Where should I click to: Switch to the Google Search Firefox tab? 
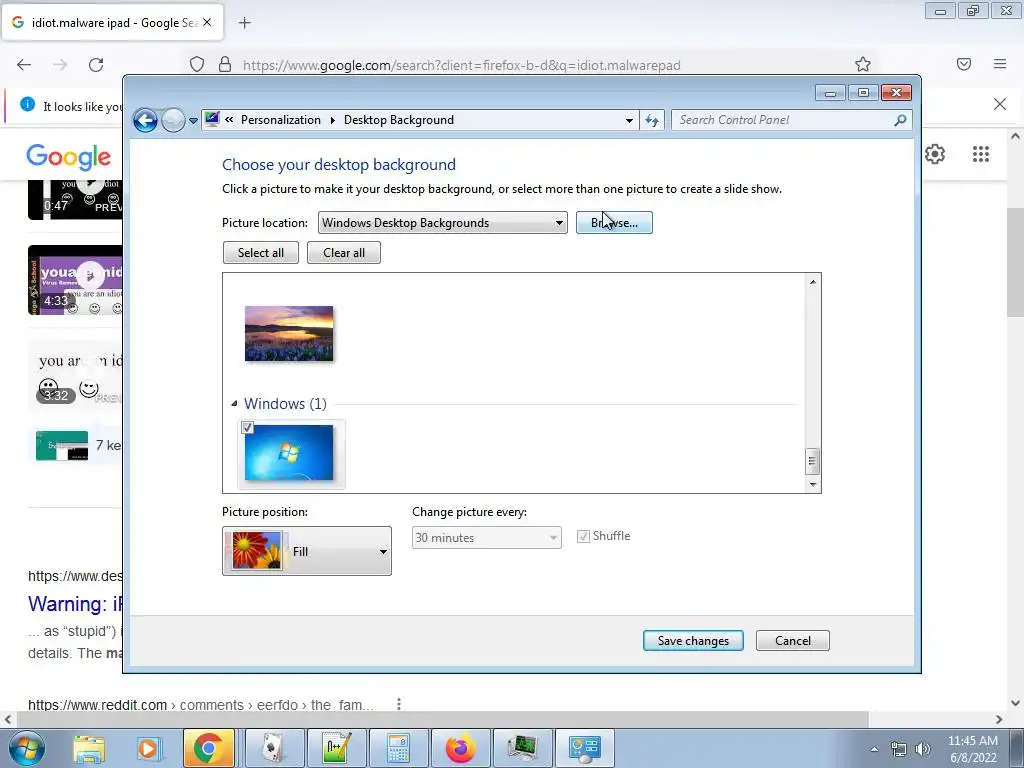click(113, 22)
